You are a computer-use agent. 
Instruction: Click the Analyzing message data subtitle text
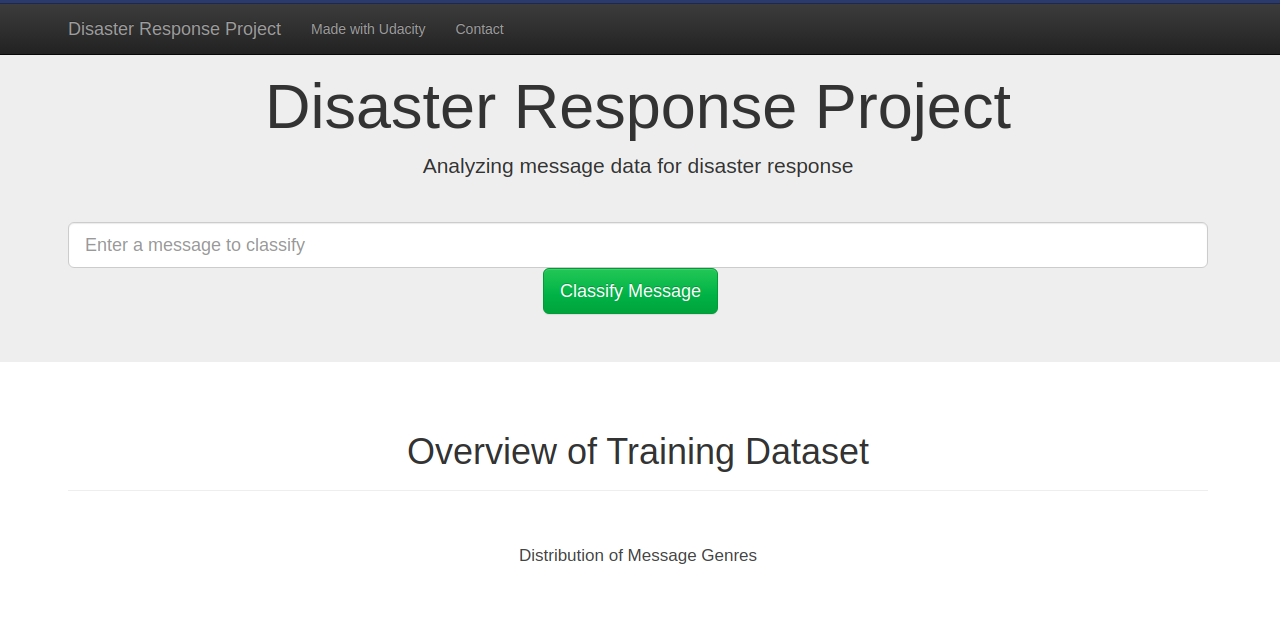(x=637, y=166)
